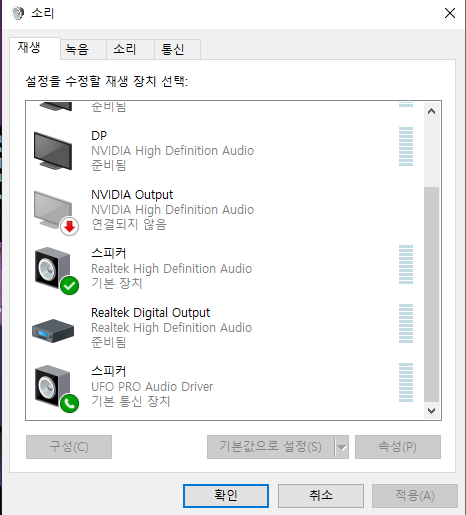Click the green checkmark badge on Realtek speaker
The width and height of the screenshot is (466, 515).
tap(69, 286)
